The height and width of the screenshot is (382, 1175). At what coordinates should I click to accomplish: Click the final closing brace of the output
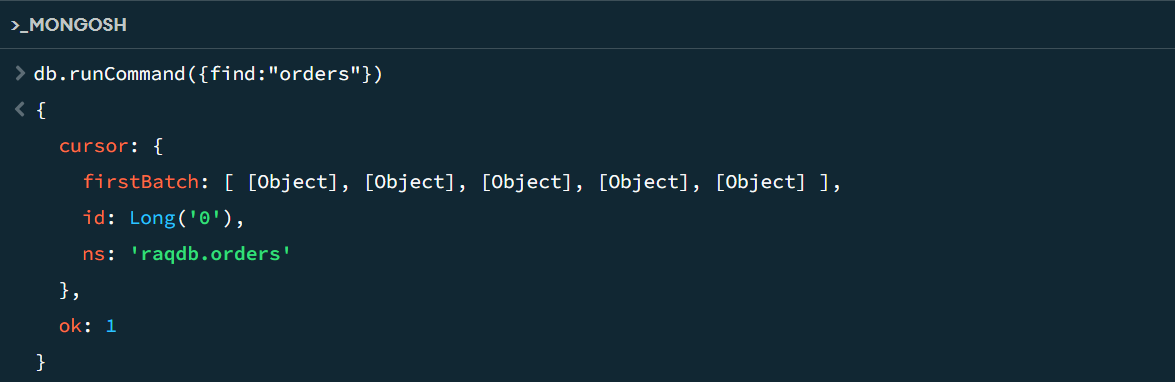click(41, 363)
